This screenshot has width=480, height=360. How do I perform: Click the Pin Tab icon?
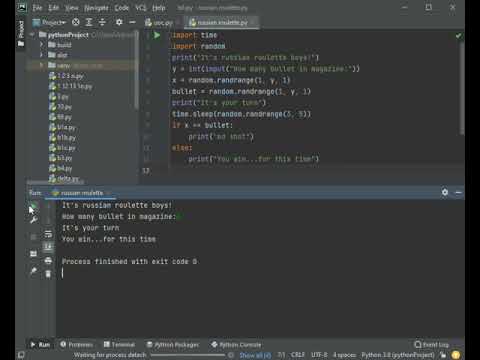point(33,271)
